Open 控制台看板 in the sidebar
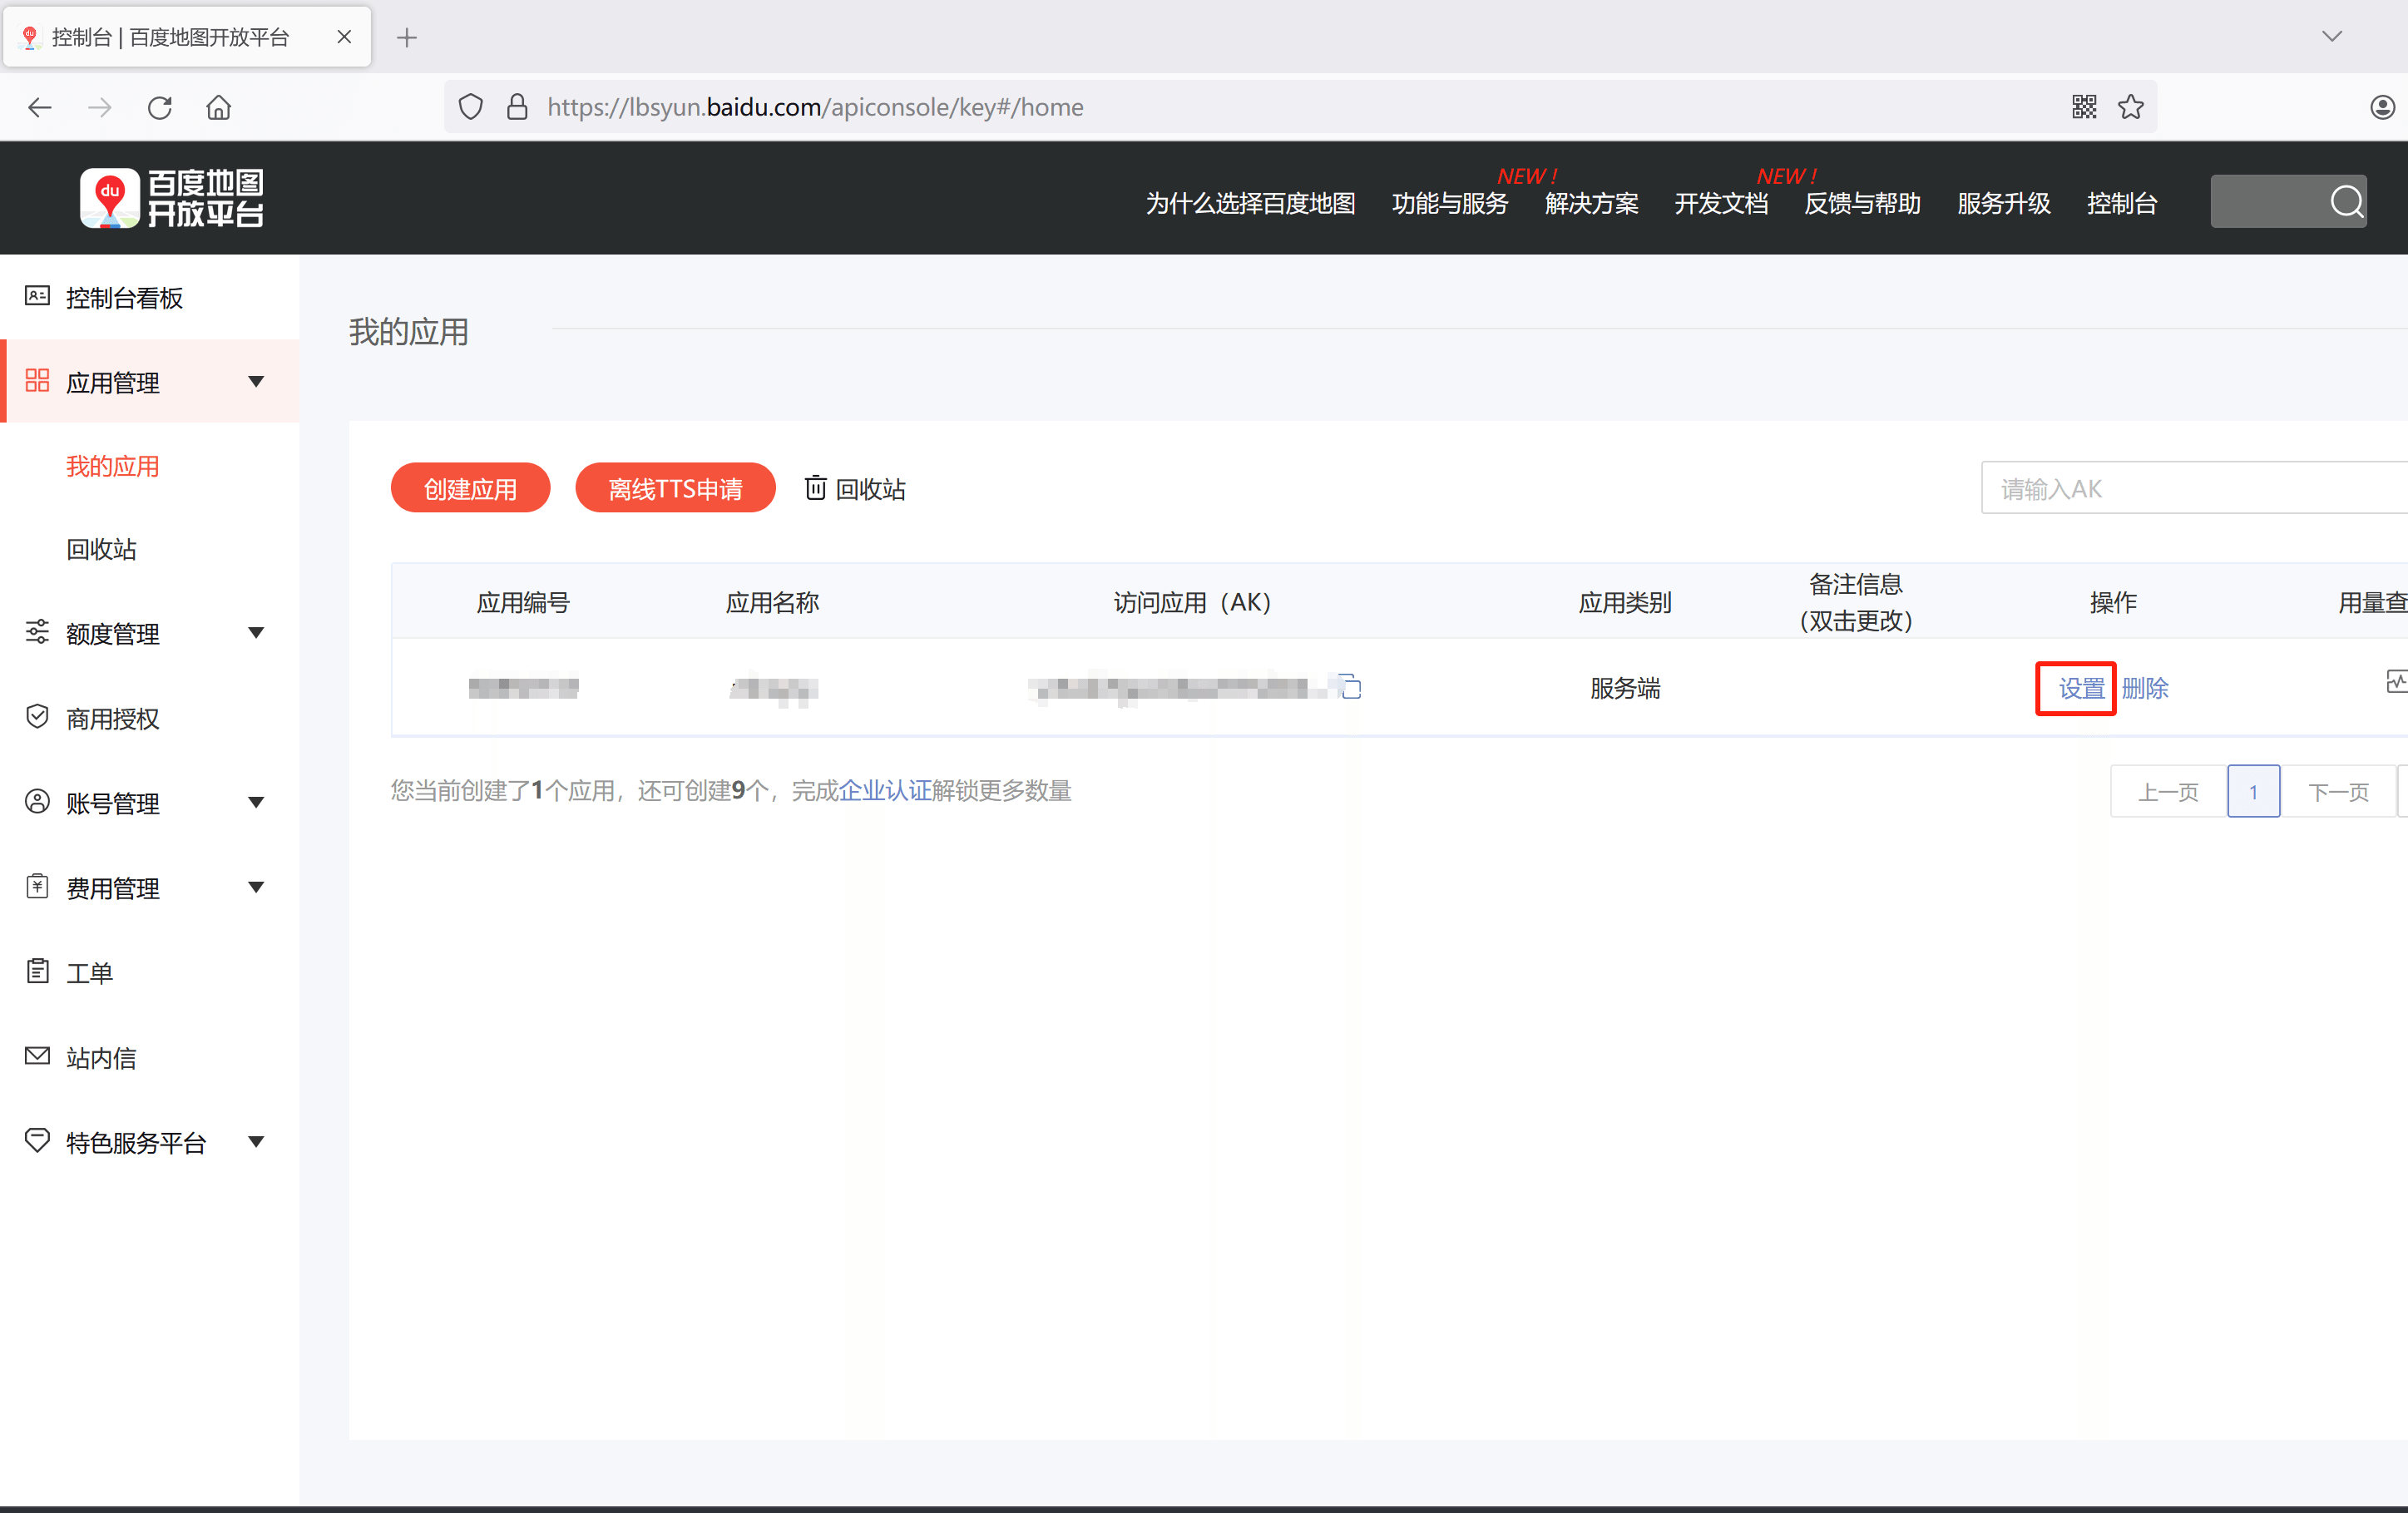Image resolution: width=2408 pixels, height=1513 pixels. pos(124,298)
